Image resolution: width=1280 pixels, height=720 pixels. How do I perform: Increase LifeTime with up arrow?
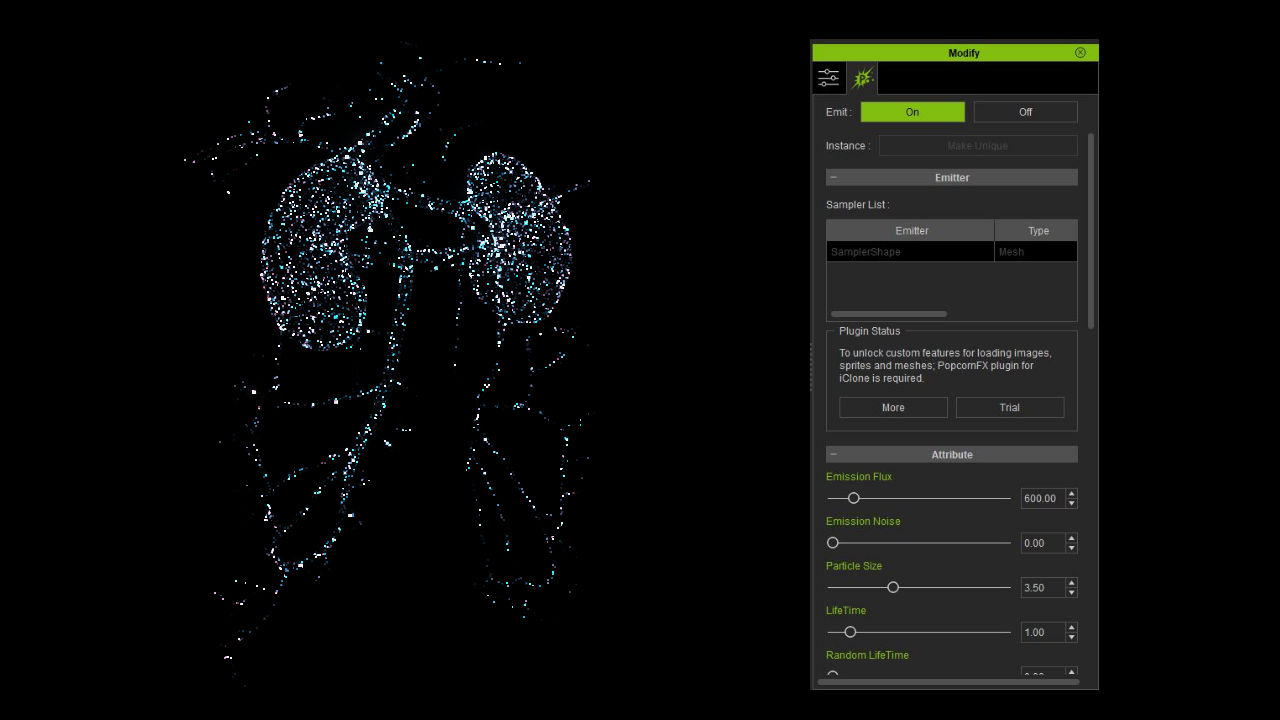[1071, 627]
